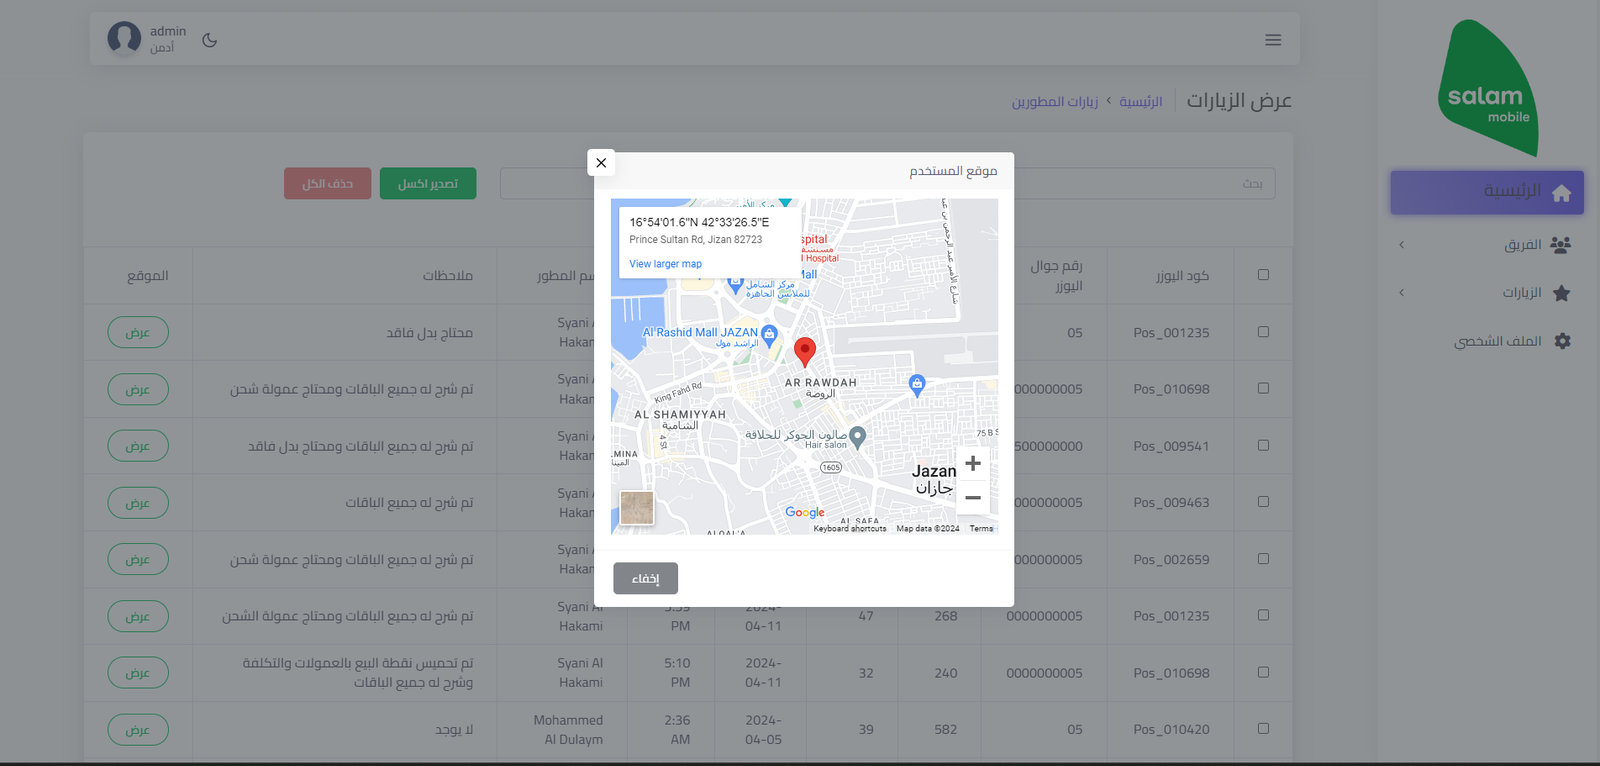Screen dimensions: 1600x766
Task: Open View larger map link
Action: [x=665, y=264]
